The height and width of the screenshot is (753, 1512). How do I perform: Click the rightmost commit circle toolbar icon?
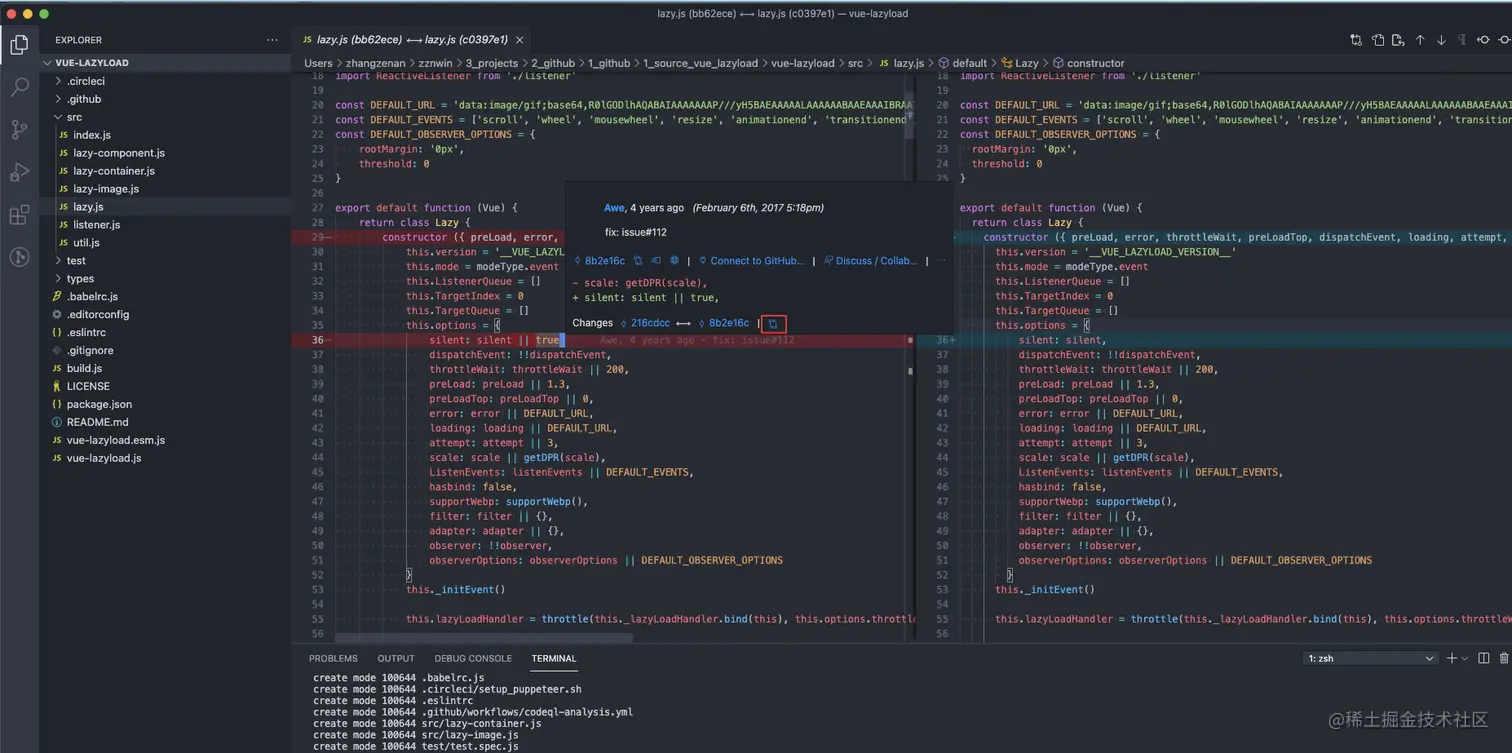tap(1505, 40)
